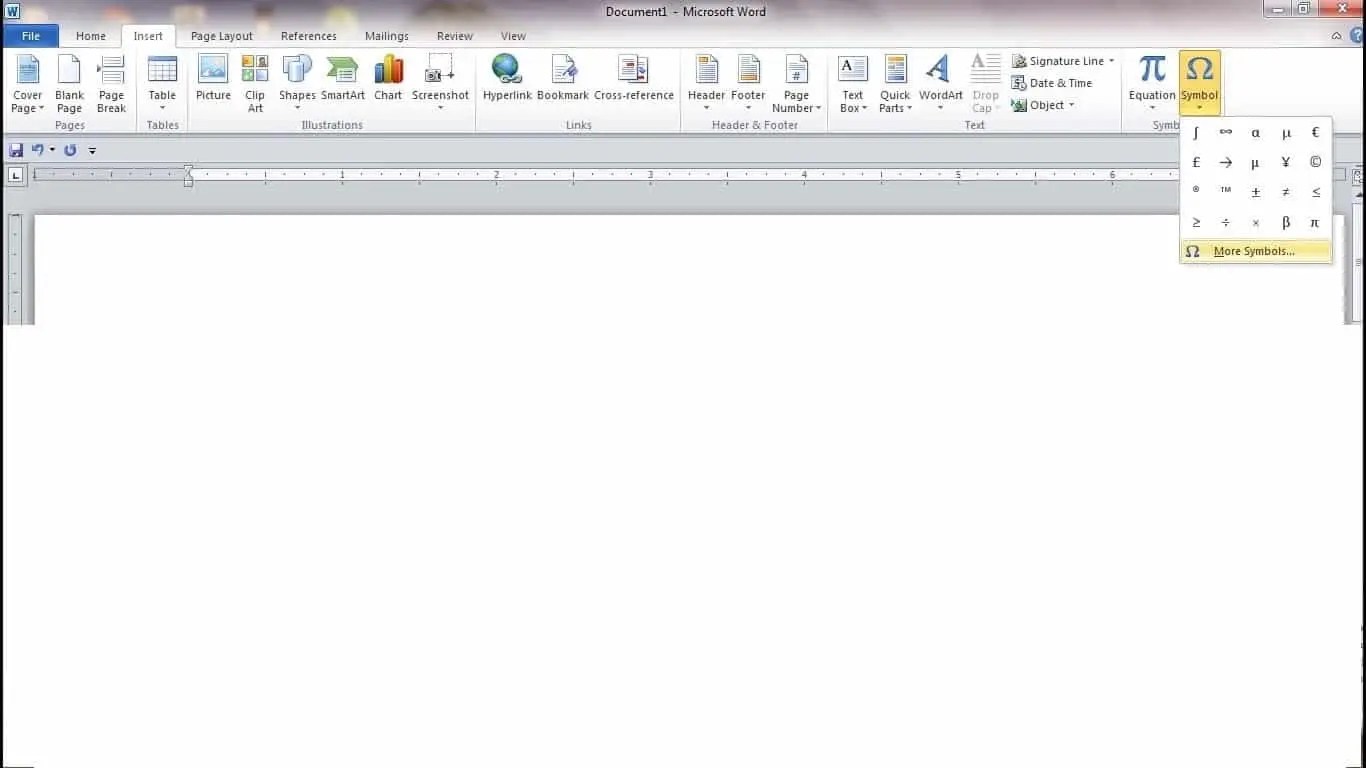The width and height of the screenshot is (1366, 768).
Task: Insert the small pi symbol from gallery
Action: (x=1316, y=222)
